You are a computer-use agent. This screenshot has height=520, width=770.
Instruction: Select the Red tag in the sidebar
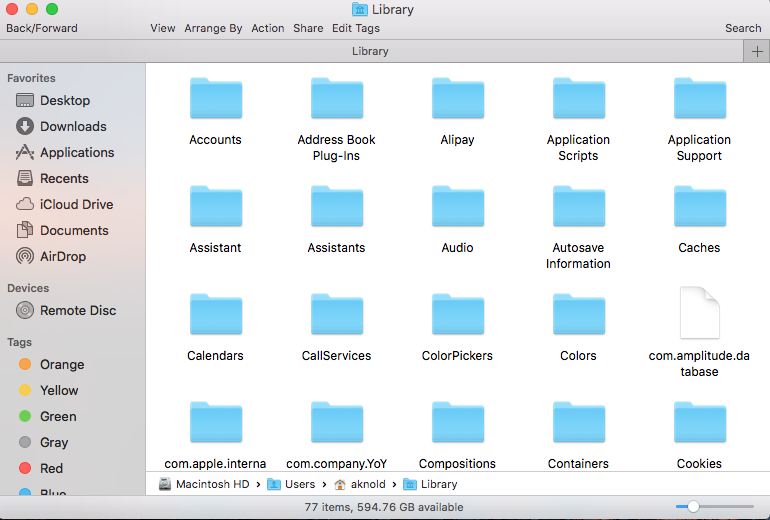tap(51, 468)
